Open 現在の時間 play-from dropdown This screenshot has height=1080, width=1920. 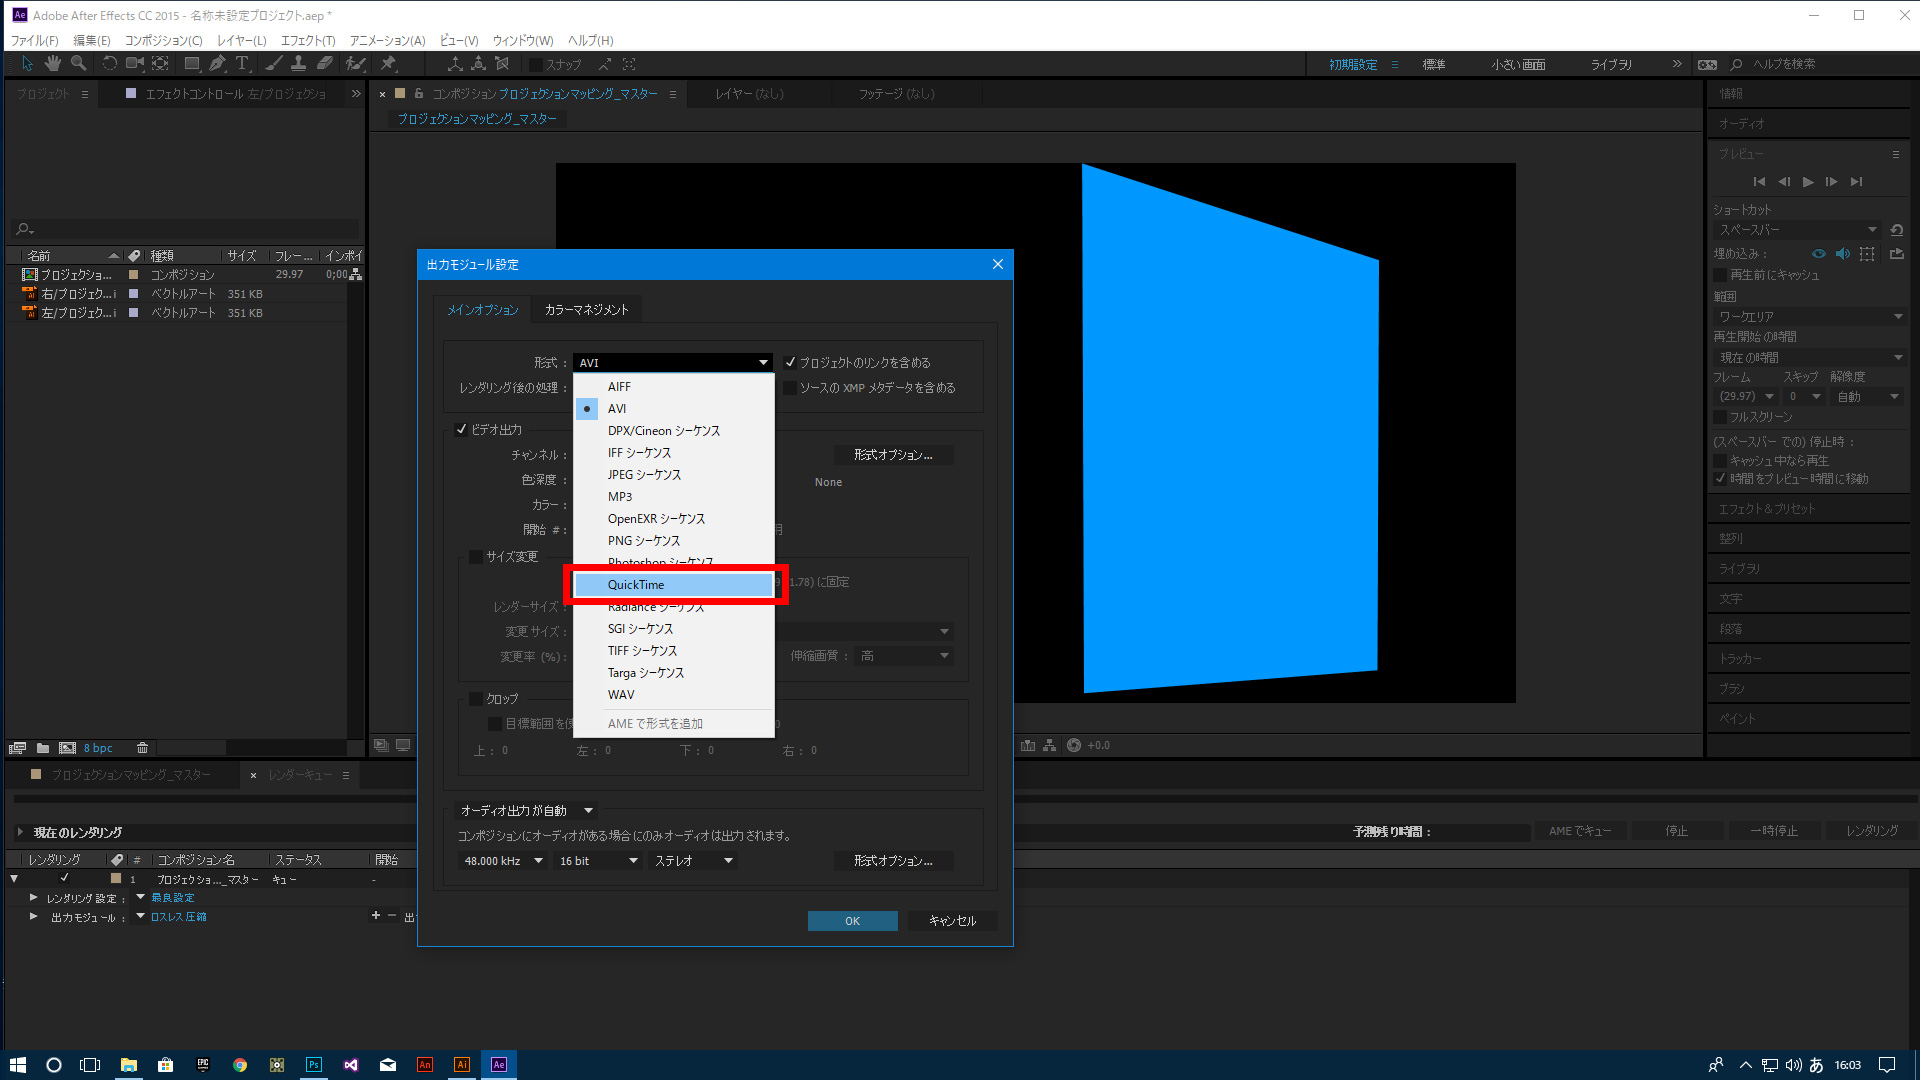pyautogui.click(x=1810, y=358)
